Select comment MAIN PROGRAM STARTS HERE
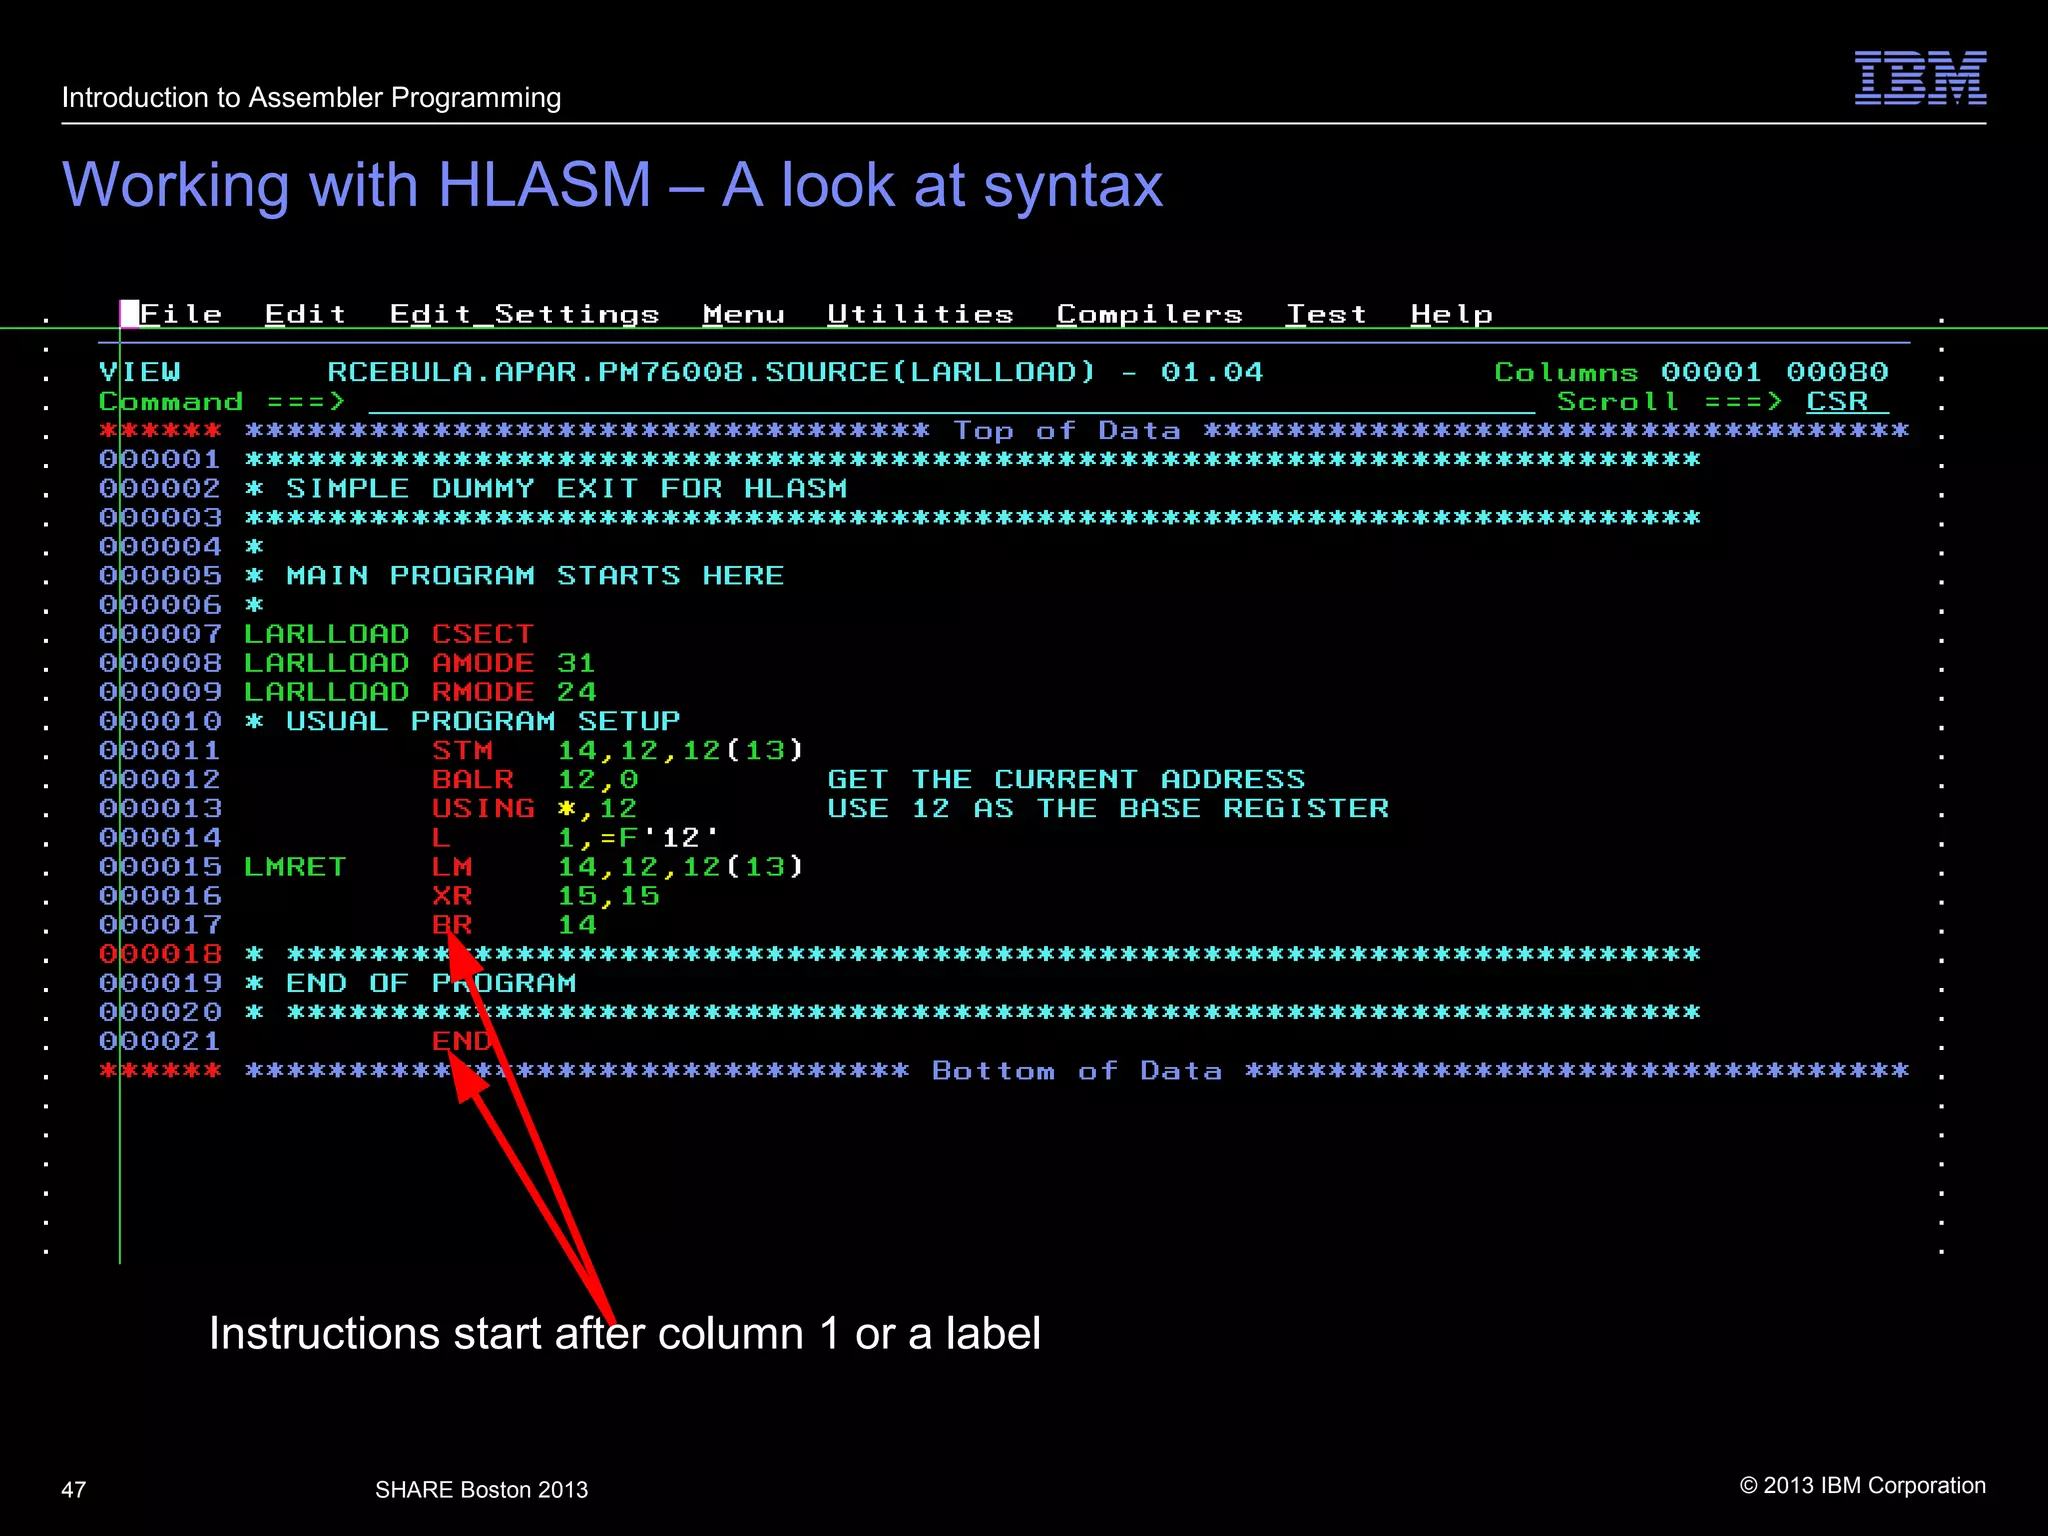 click(535, 576)
